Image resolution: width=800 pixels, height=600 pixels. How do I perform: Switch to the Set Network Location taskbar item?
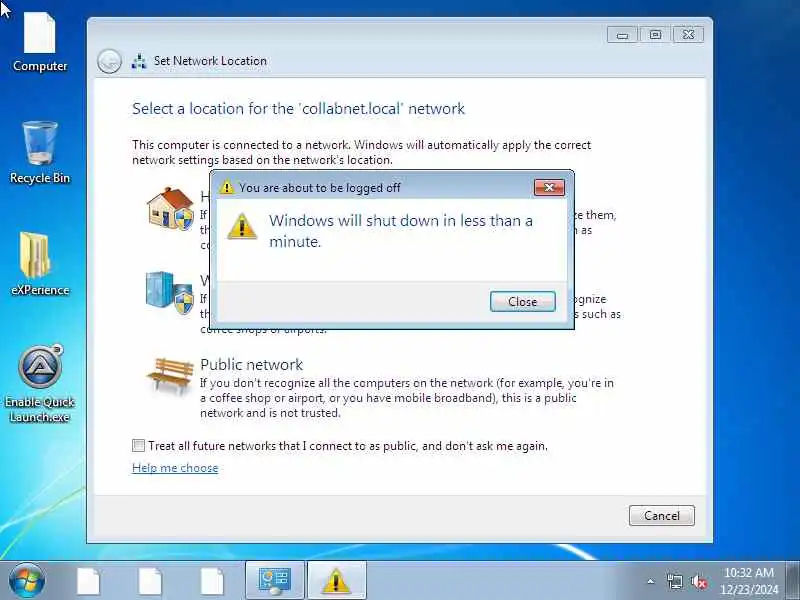click(x=274, y=580)
